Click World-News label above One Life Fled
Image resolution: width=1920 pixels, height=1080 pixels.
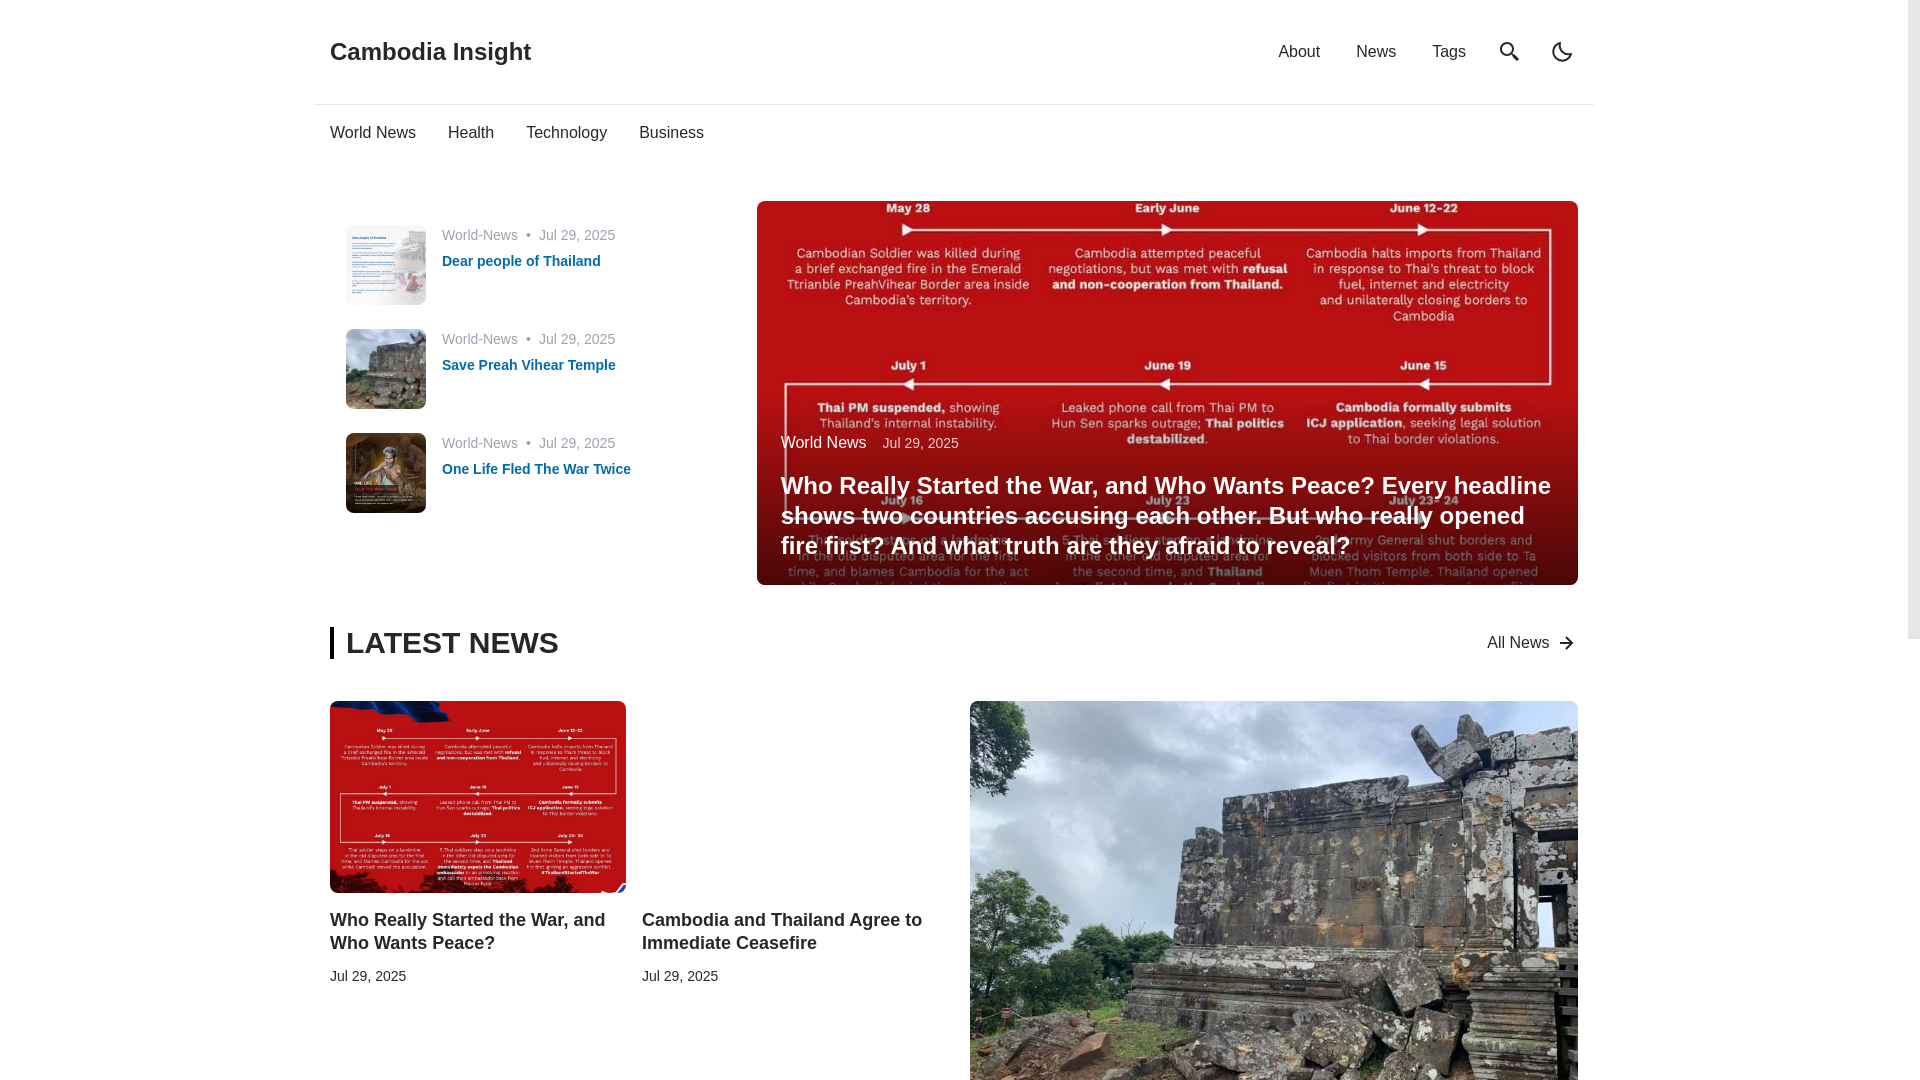coord(480,443)
